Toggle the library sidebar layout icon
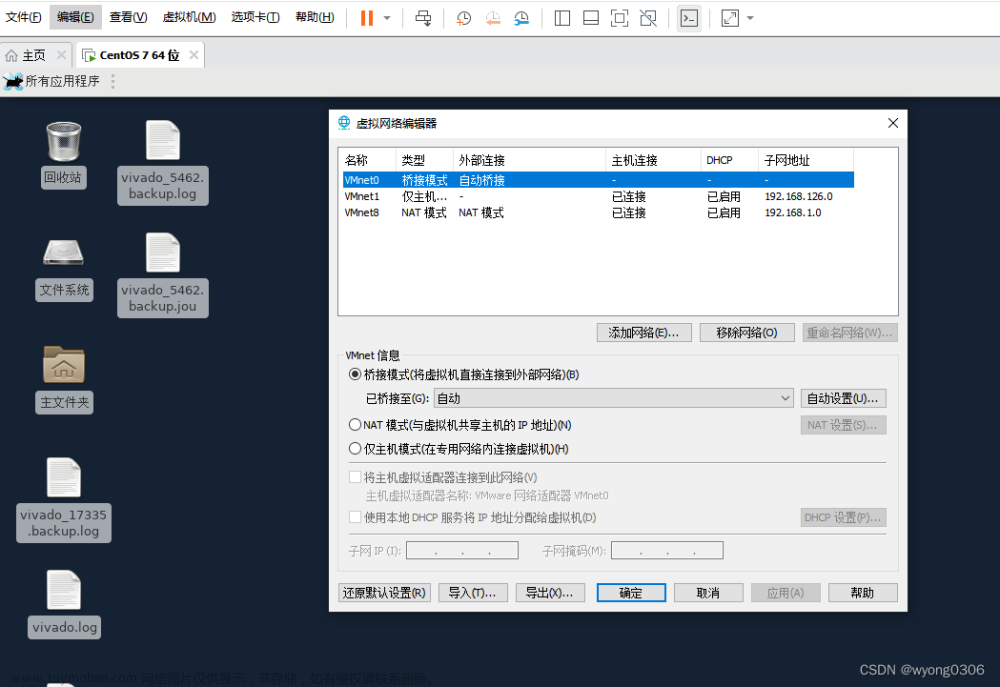The width and height of the screenshot is (1000, 687). [x=562, y=18]
